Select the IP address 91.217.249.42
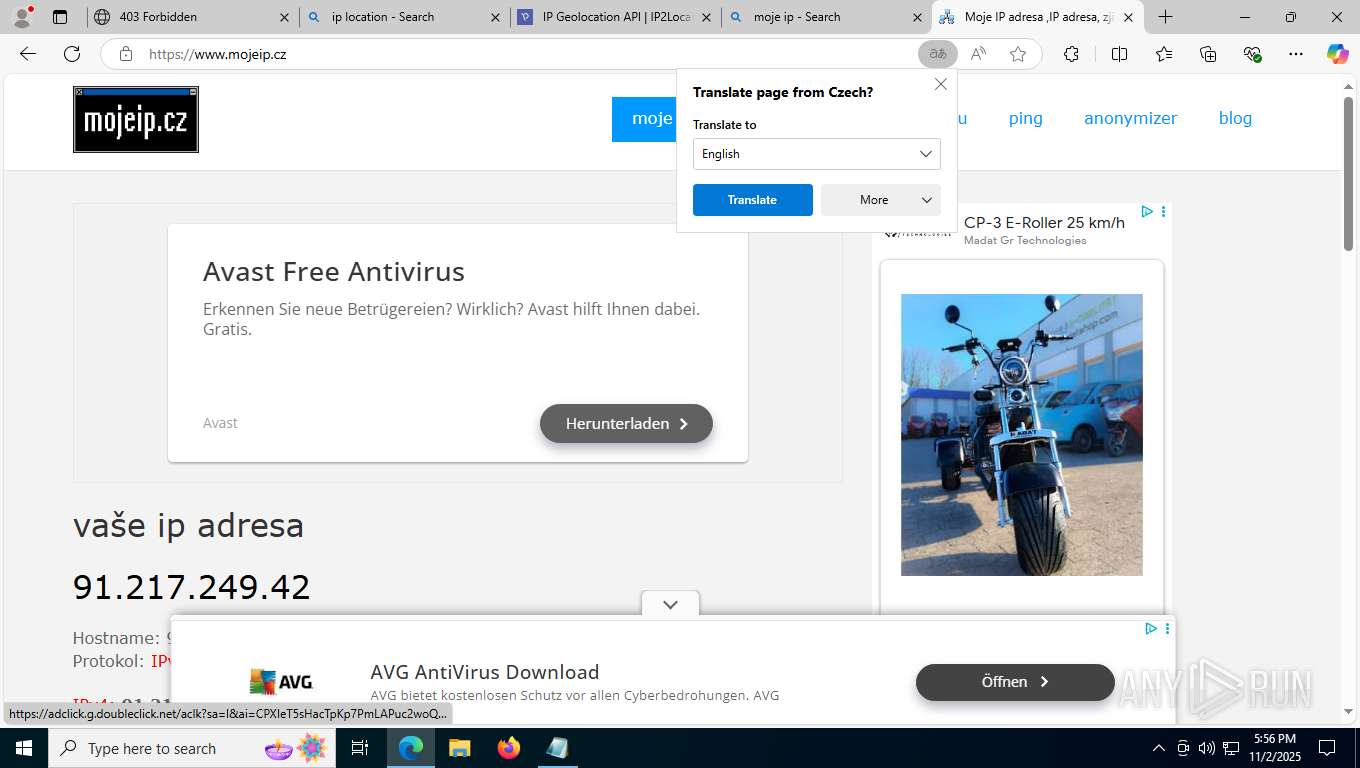The image size is (1360, 768). click(x=192, y=587)
